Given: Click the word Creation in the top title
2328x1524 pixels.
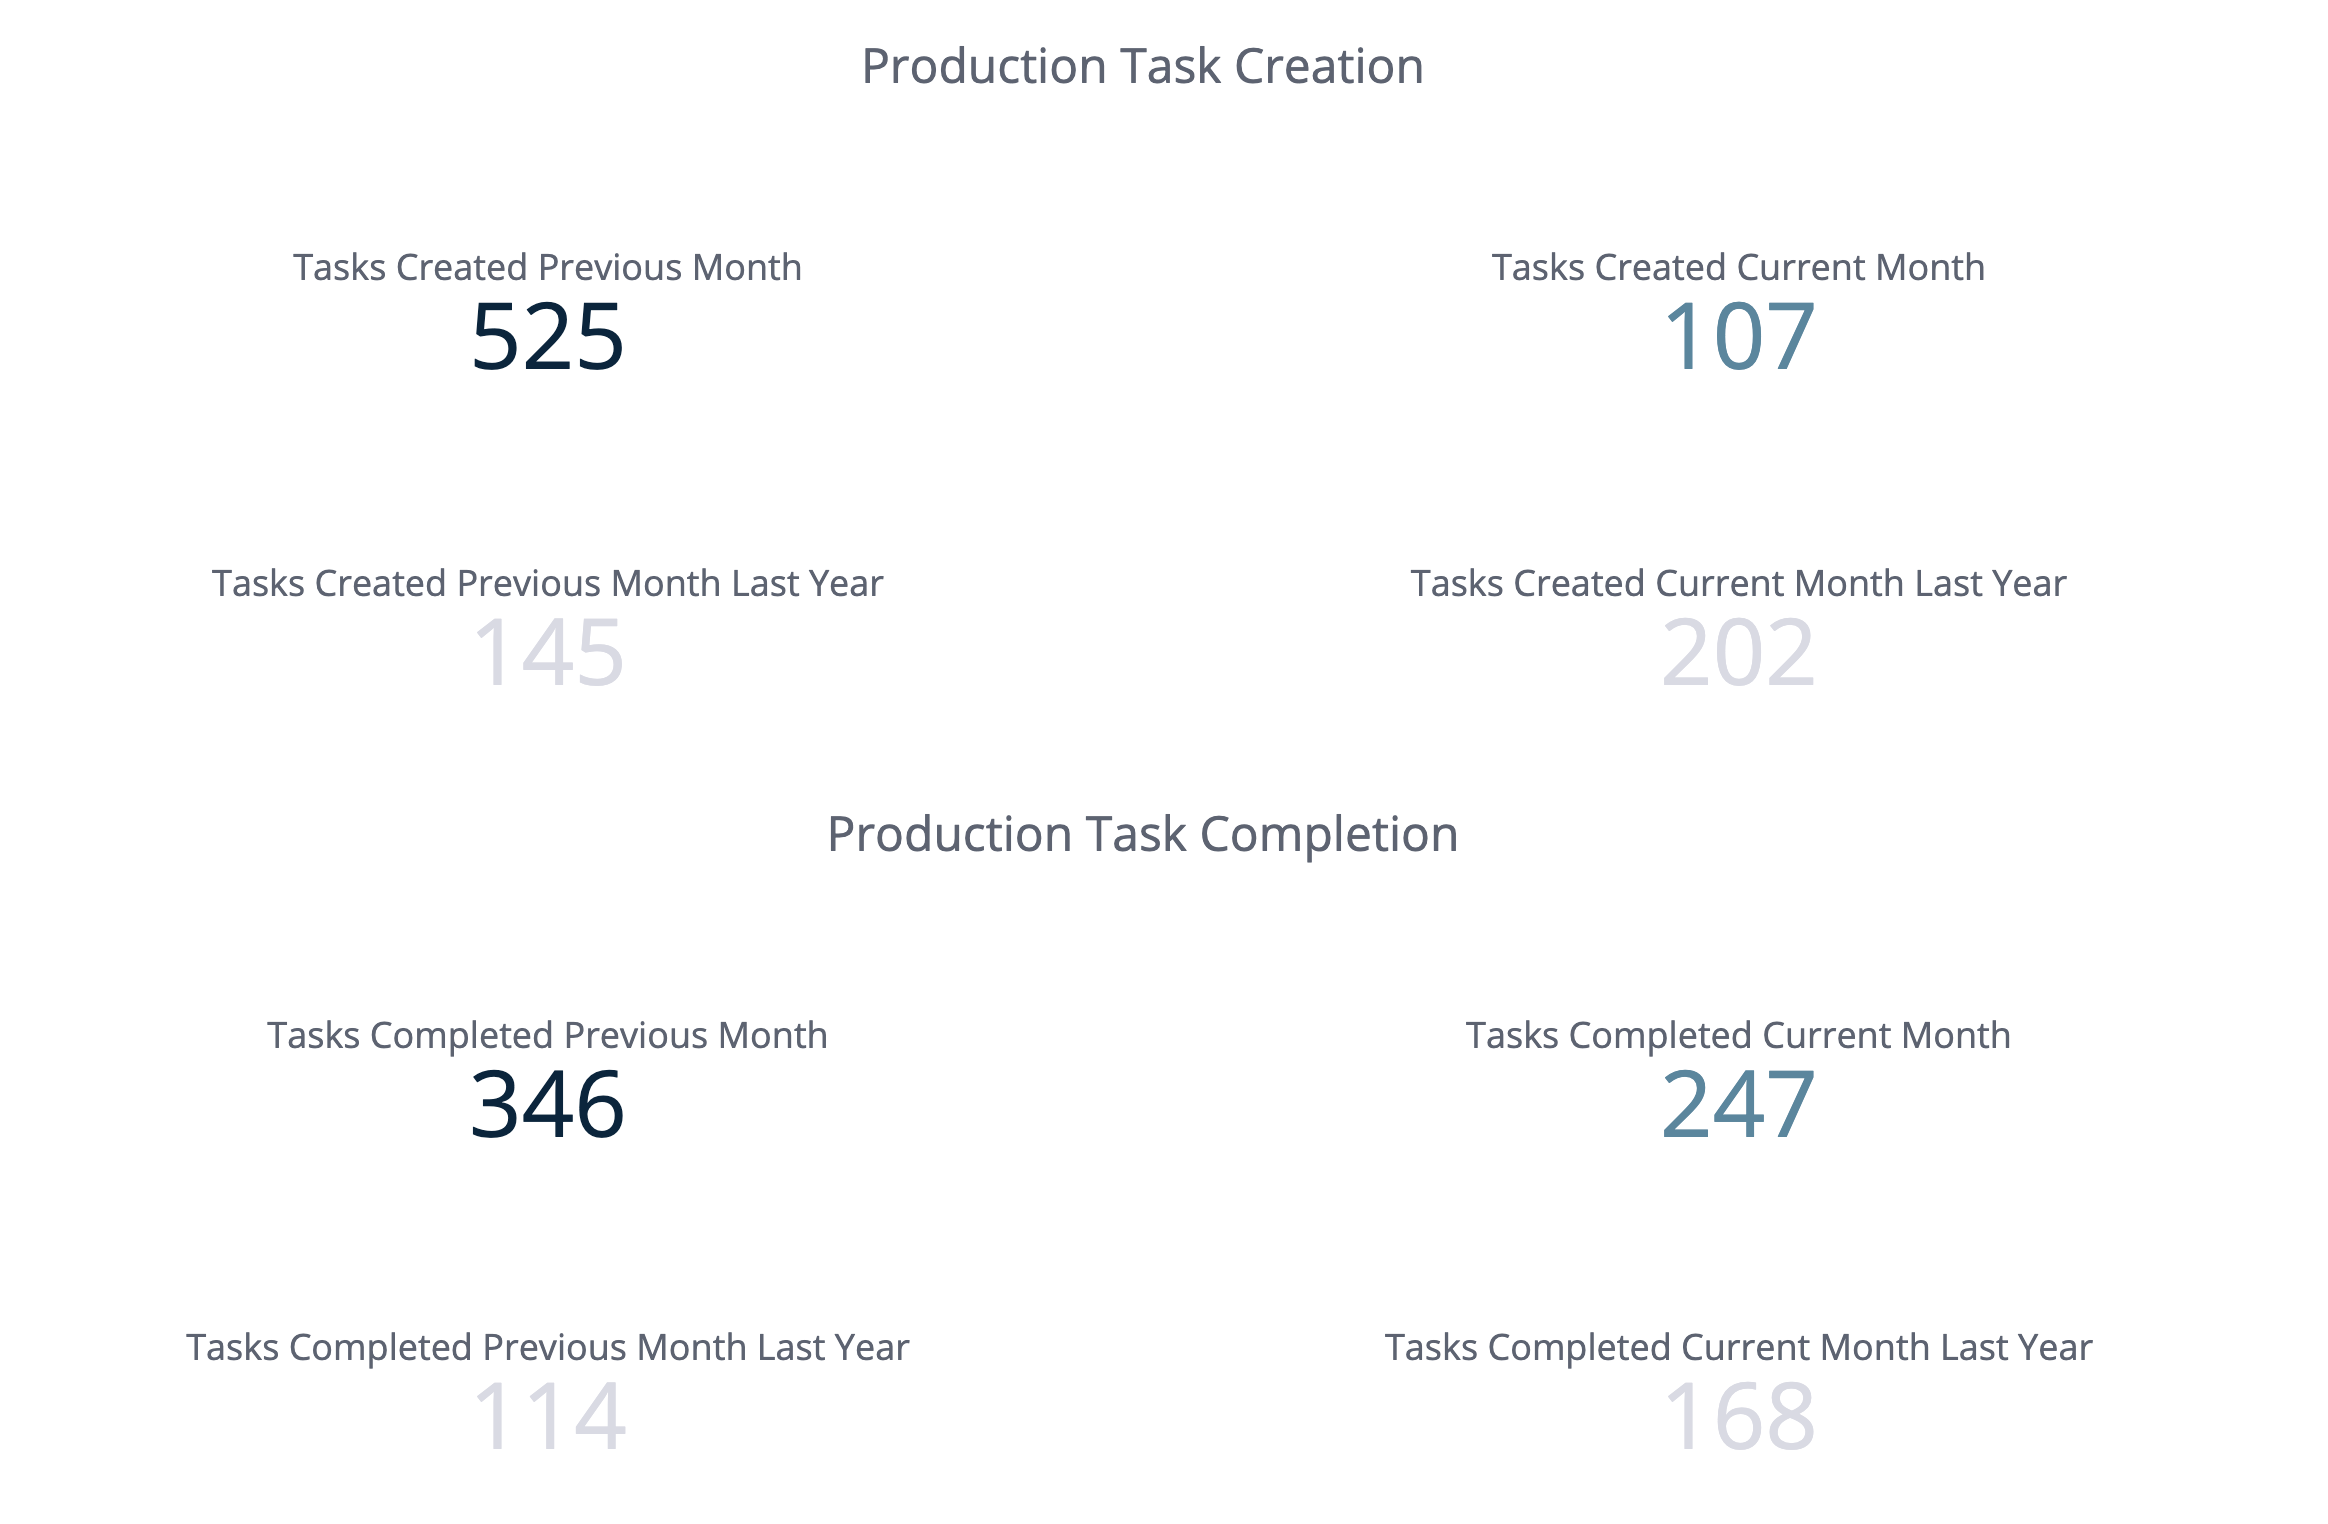Looking at the screenshot, I should point(1329,67).
